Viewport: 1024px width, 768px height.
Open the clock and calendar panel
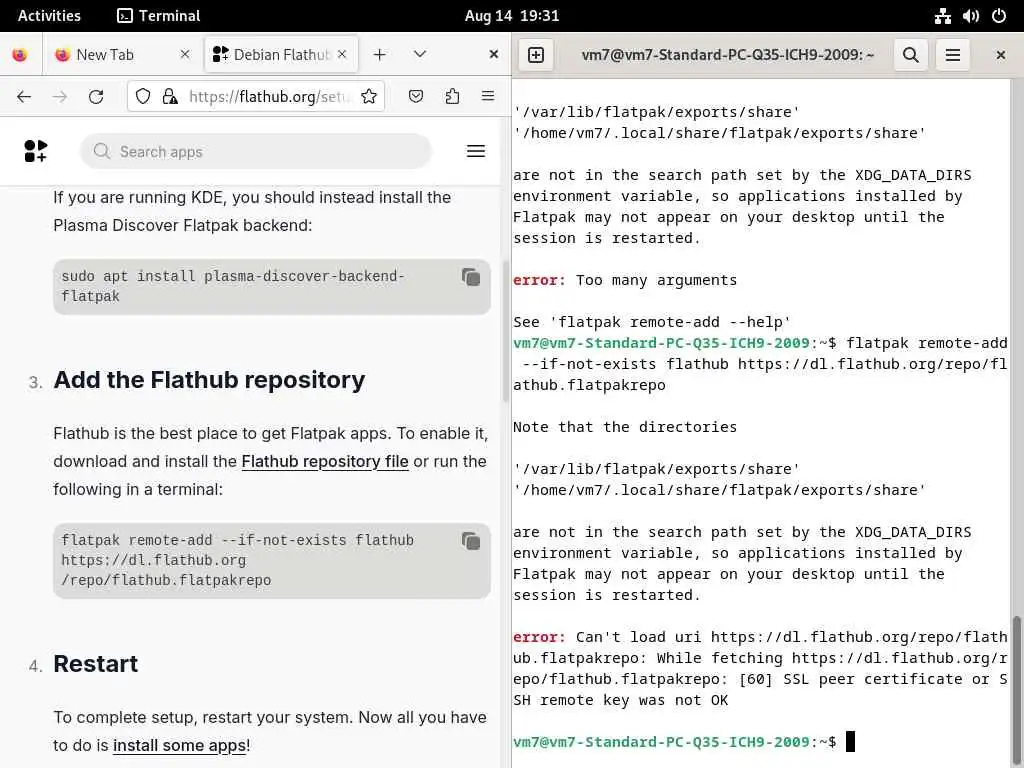(511, 16)
